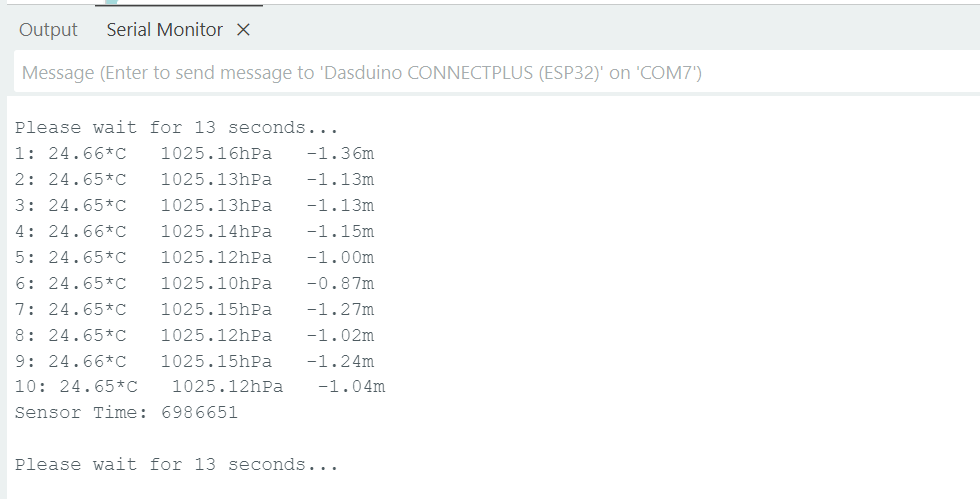This screenshot has width=980, height=499.
Task: Click reading line 2 in serial output
Action: pyautogui.click(x=195, y=180)
